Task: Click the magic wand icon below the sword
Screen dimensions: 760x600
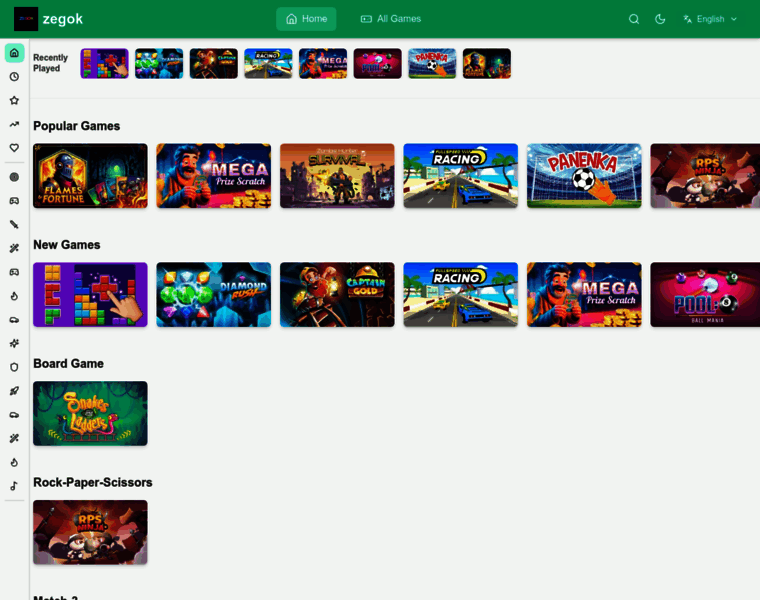Action: [x=15, y=248]
